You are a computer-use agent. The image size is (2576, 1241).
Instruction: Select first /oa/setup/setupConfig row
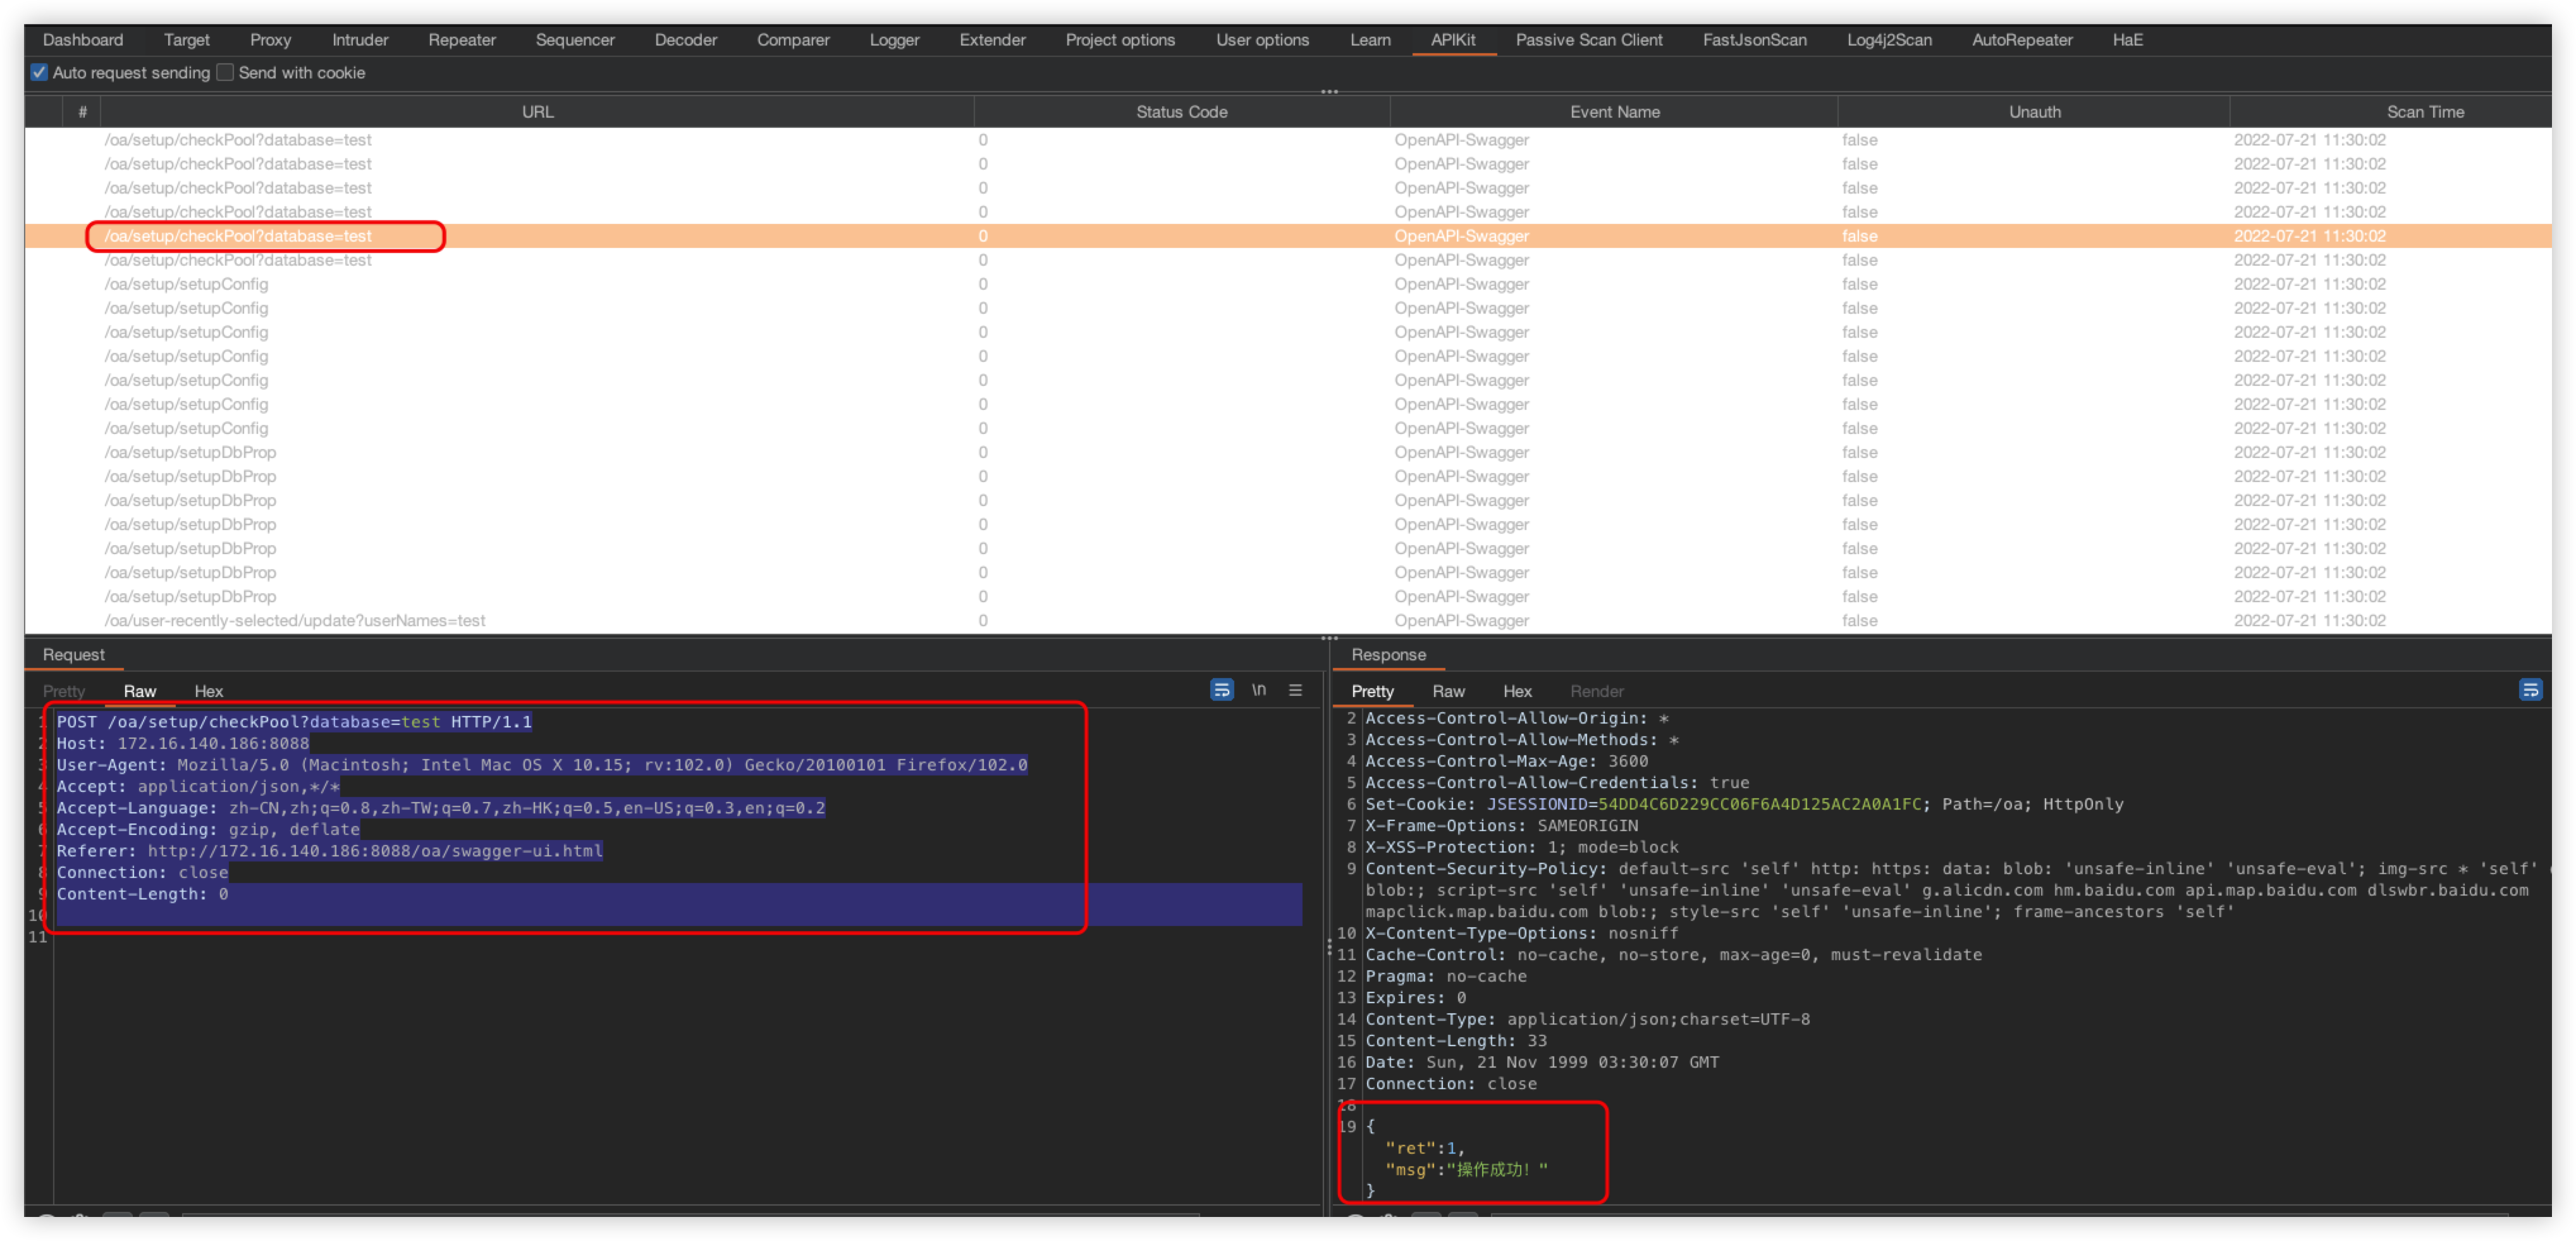pos(186,284)
